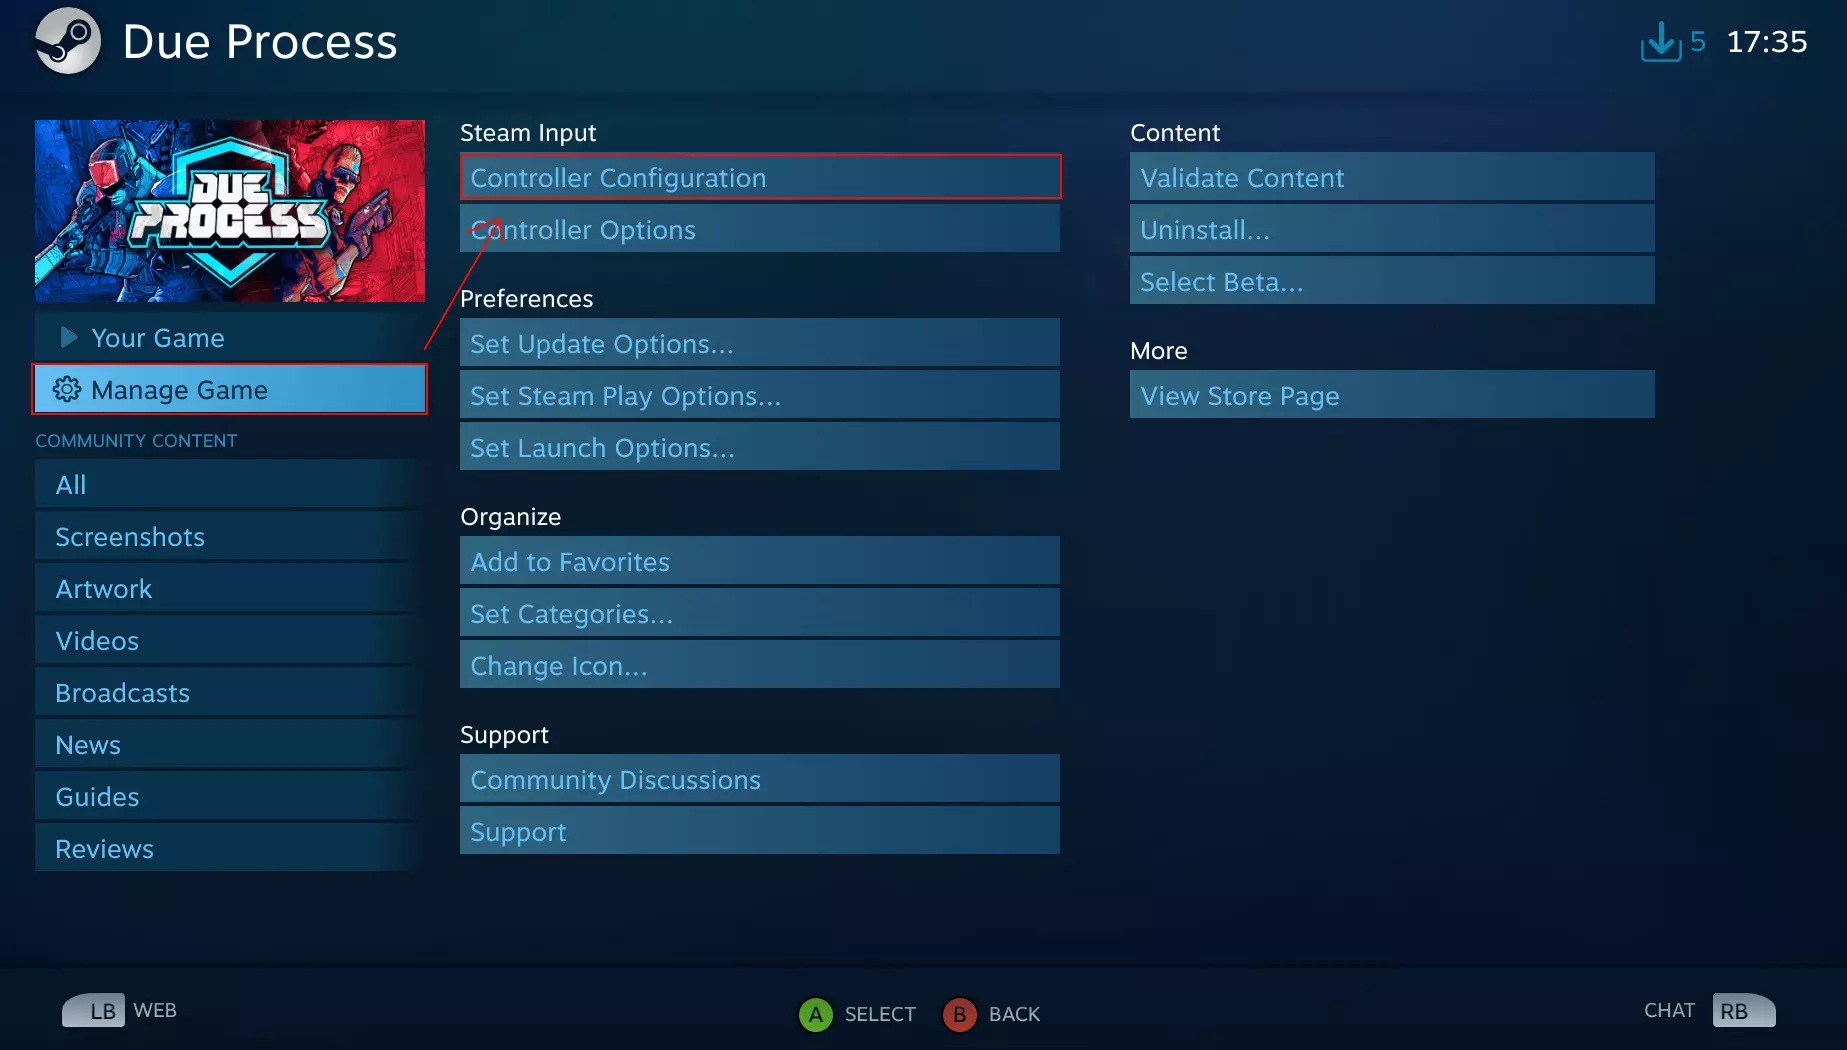Click the Organize section heading
Image resolution: width=1847 pixels, height=1050 pixels.
510,517
